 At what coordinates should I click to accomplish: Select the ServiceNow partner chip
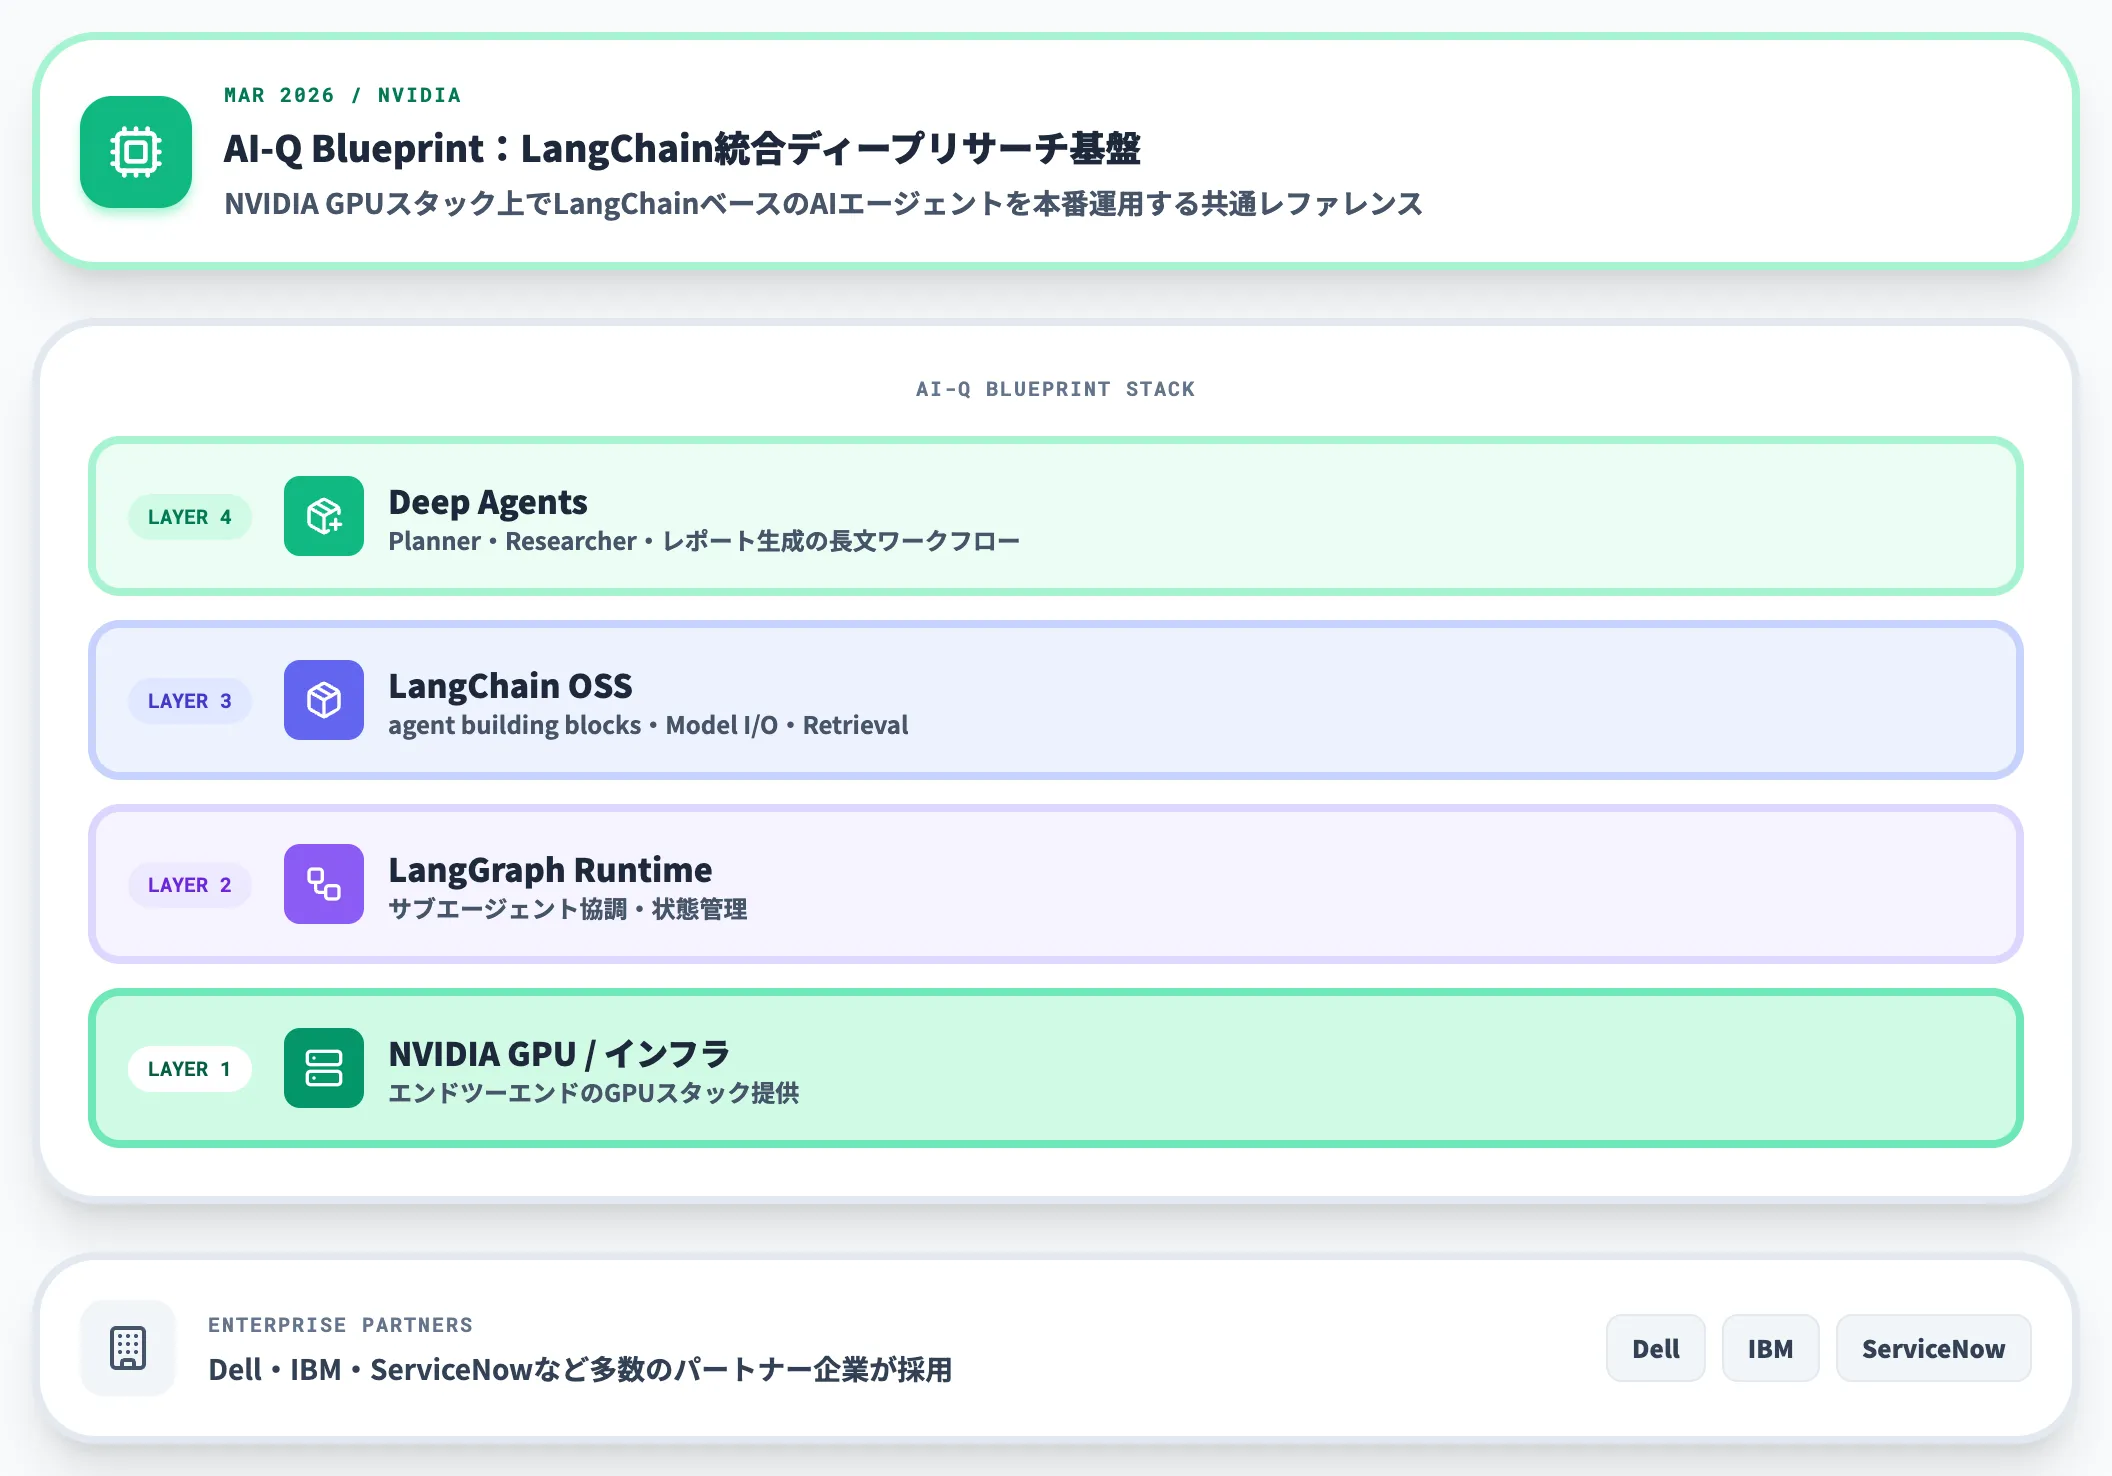click(1933, 1348)
